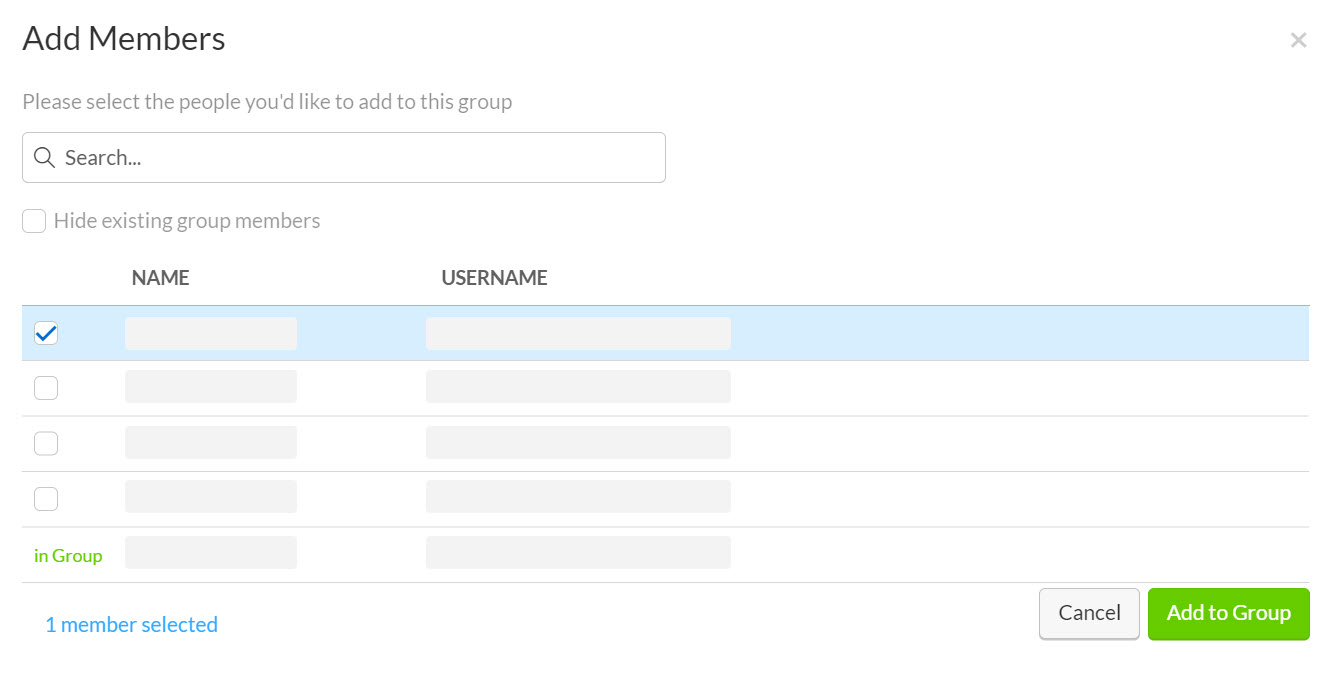
Task: Click the 'Please select the people' instruction text
Action: click(x=267, y=102)
